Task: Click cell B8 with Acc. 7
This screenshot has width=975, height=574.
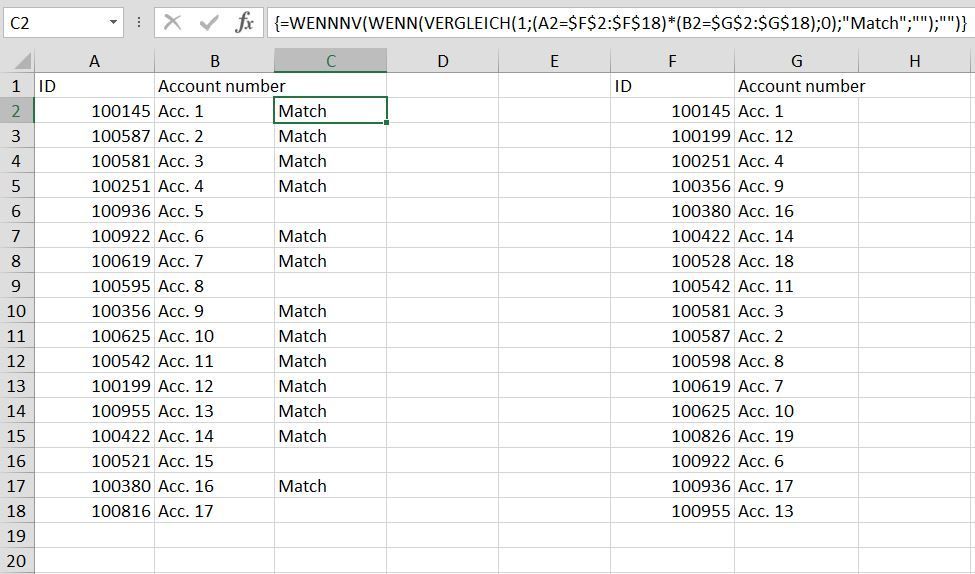Action: (x=215, y=261)
